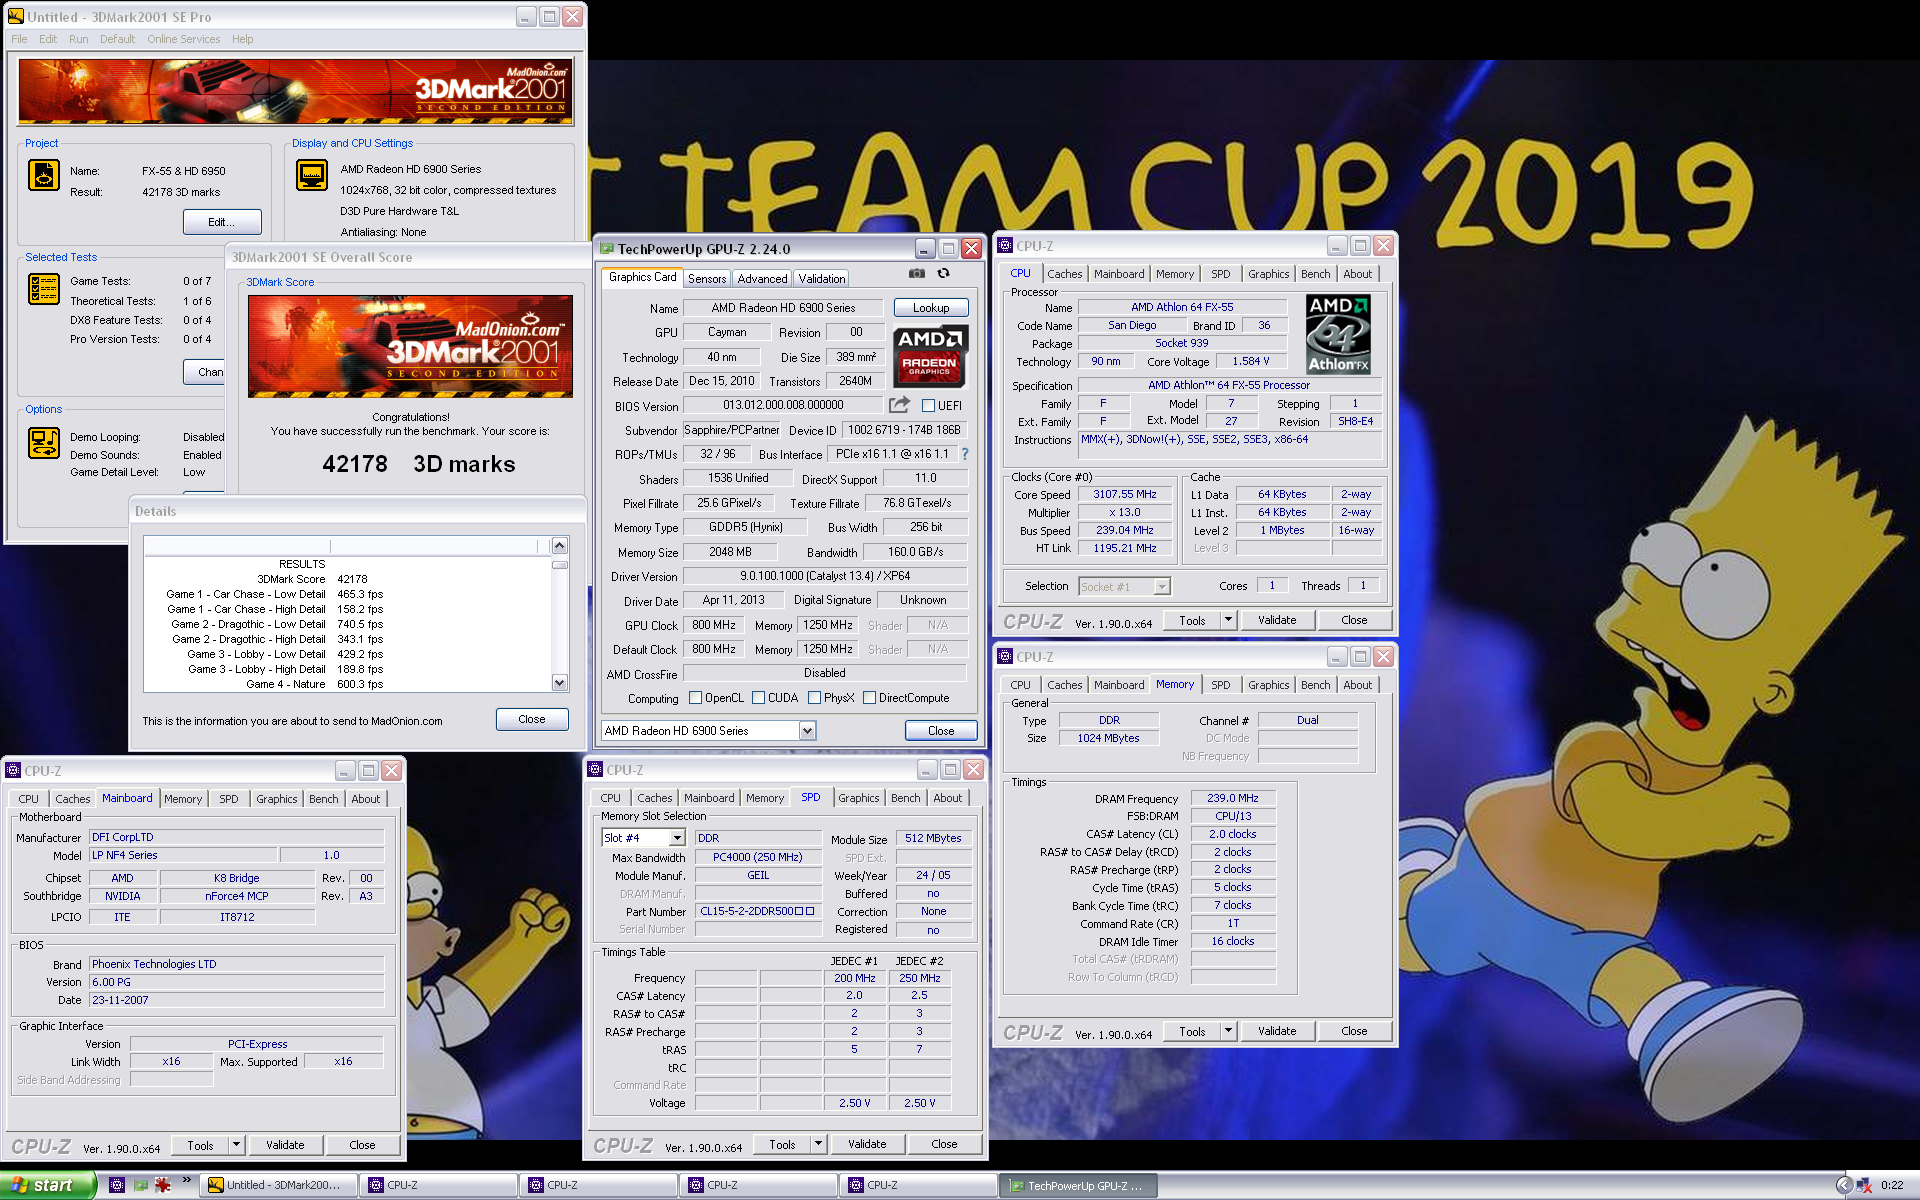
Task: Open the Default menu in 3DMark2001
Action: point(117,39)
